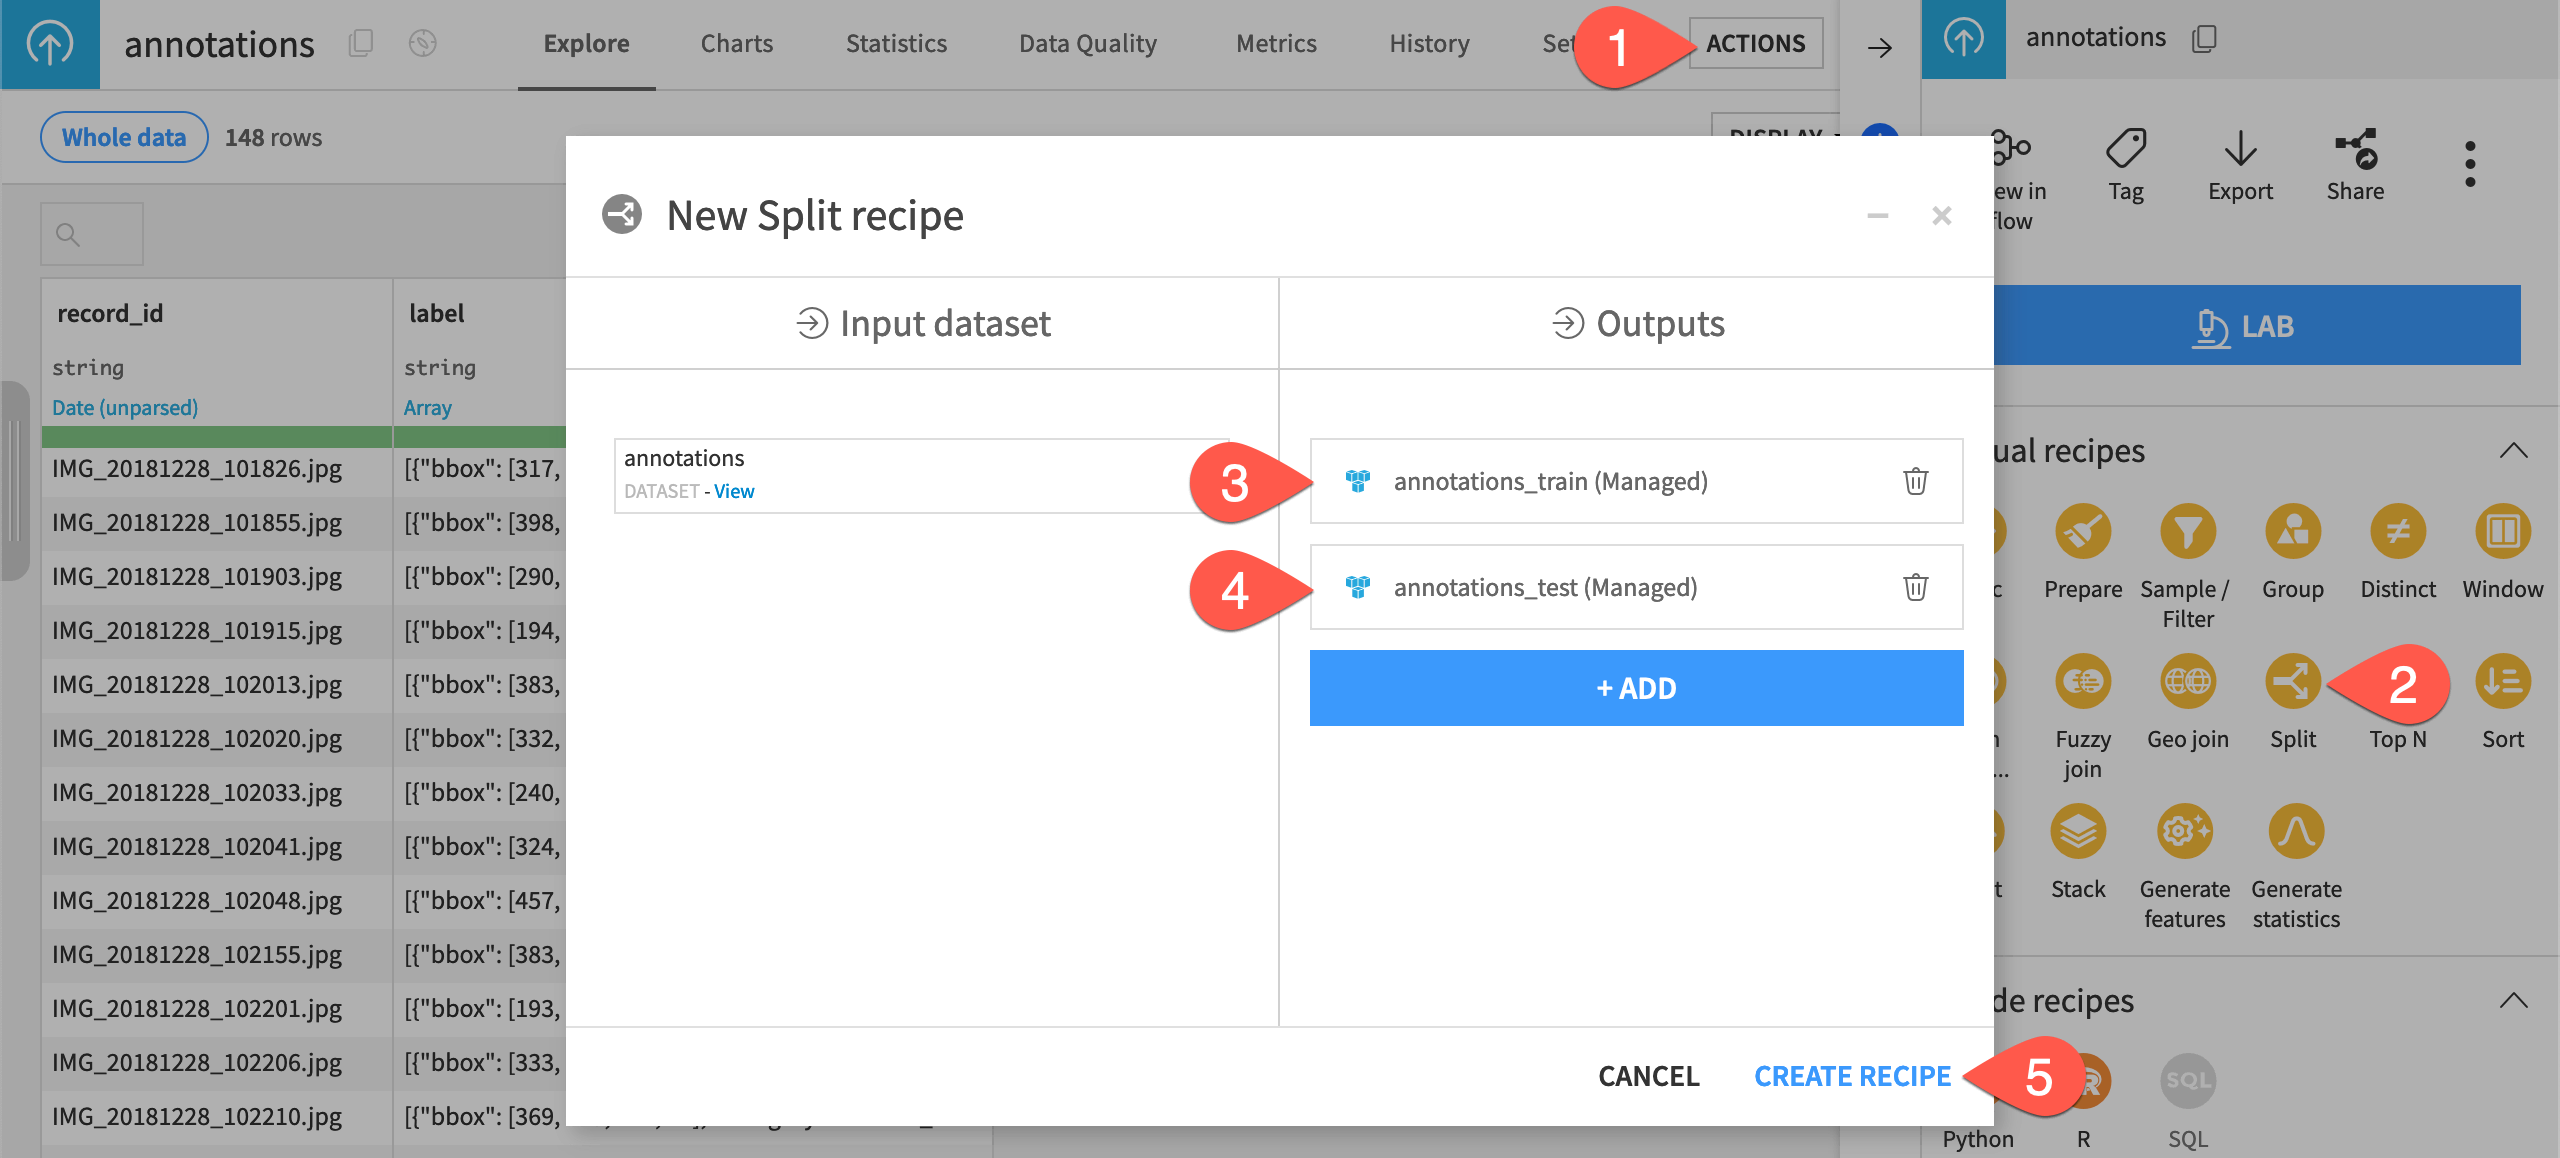Click Array meaning under label column
Image resolution: width=2560 pixels, height=1158 pixels.
pos(428,408)
